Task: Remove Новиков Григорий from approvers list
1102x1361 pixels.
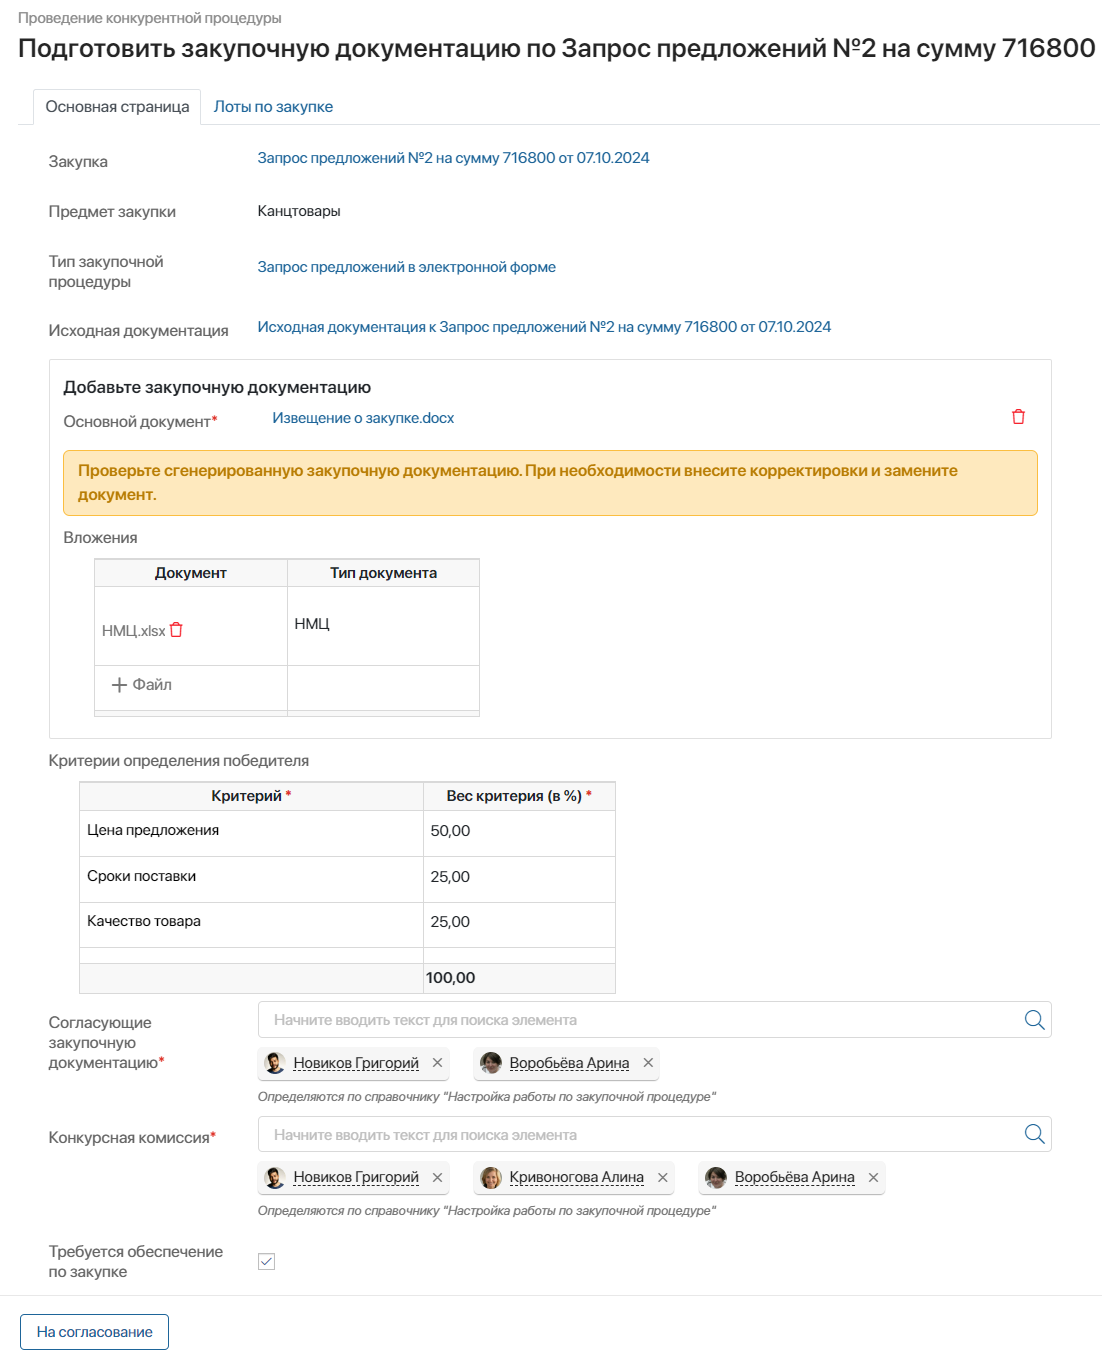Action: point(437,1063)
